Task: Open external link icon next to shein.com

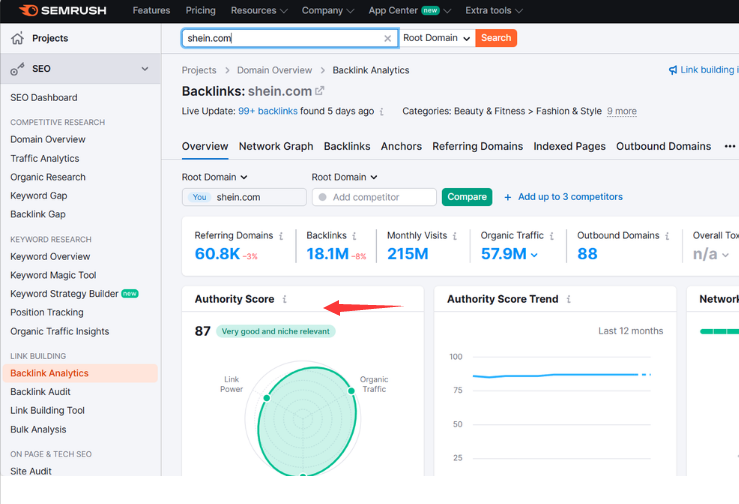Action: point(320,91)
